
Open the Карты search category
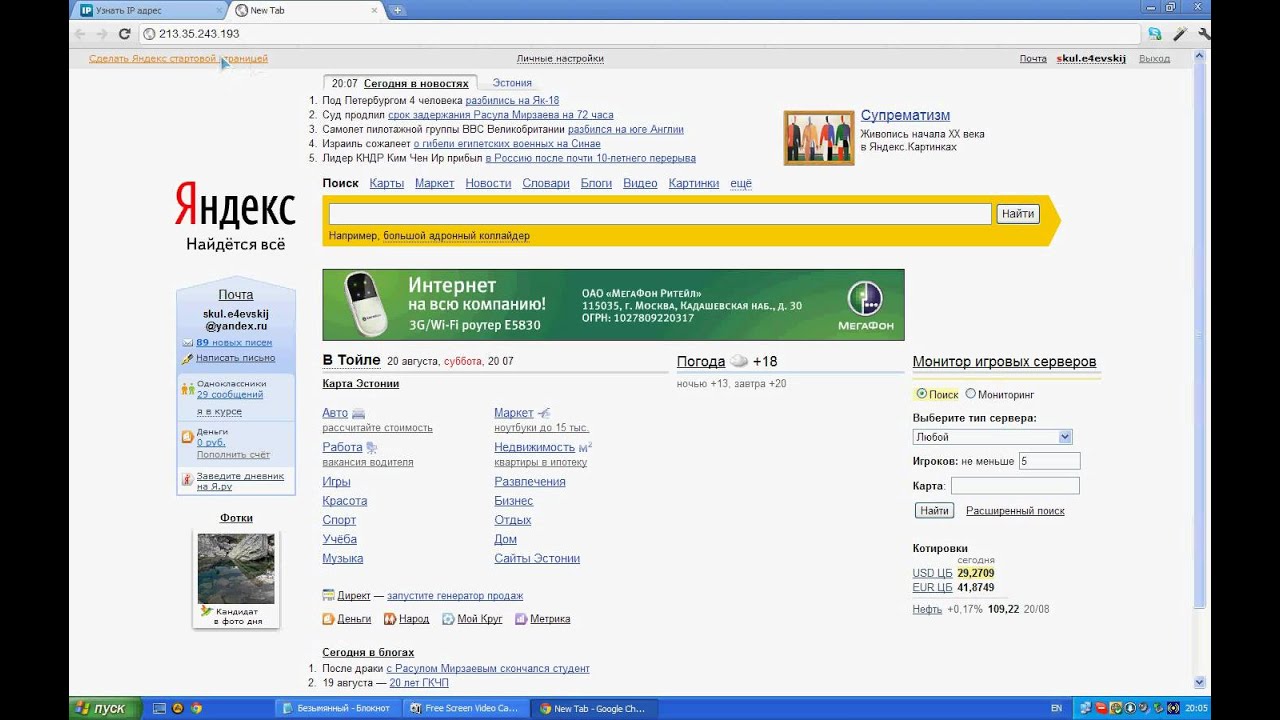coord(386,183)
